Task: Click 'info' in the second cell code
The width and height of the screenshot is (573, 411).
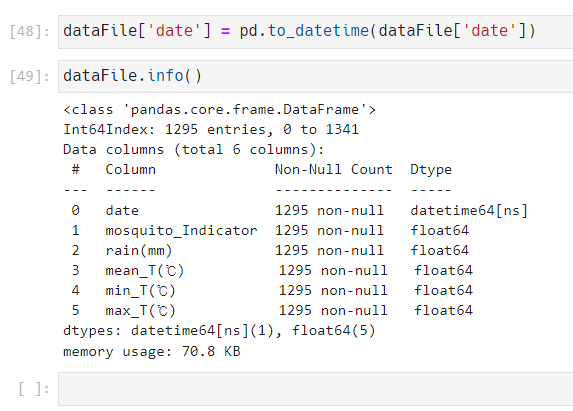Action: pyautogui.click(x=166, y=76)
